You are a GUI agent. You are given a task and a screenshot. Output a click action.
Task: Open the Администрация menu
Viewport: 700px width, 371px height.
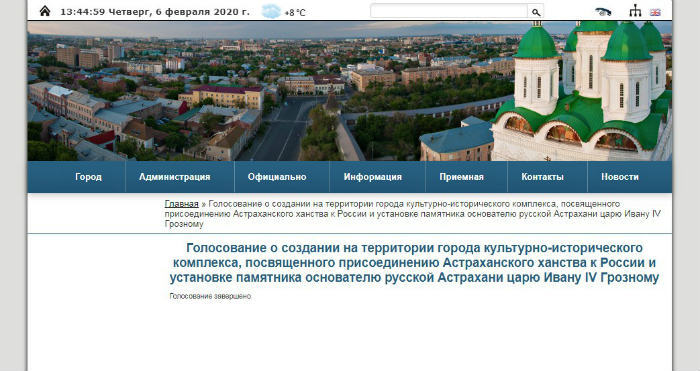pyautogui.click(x=175, y=177)
